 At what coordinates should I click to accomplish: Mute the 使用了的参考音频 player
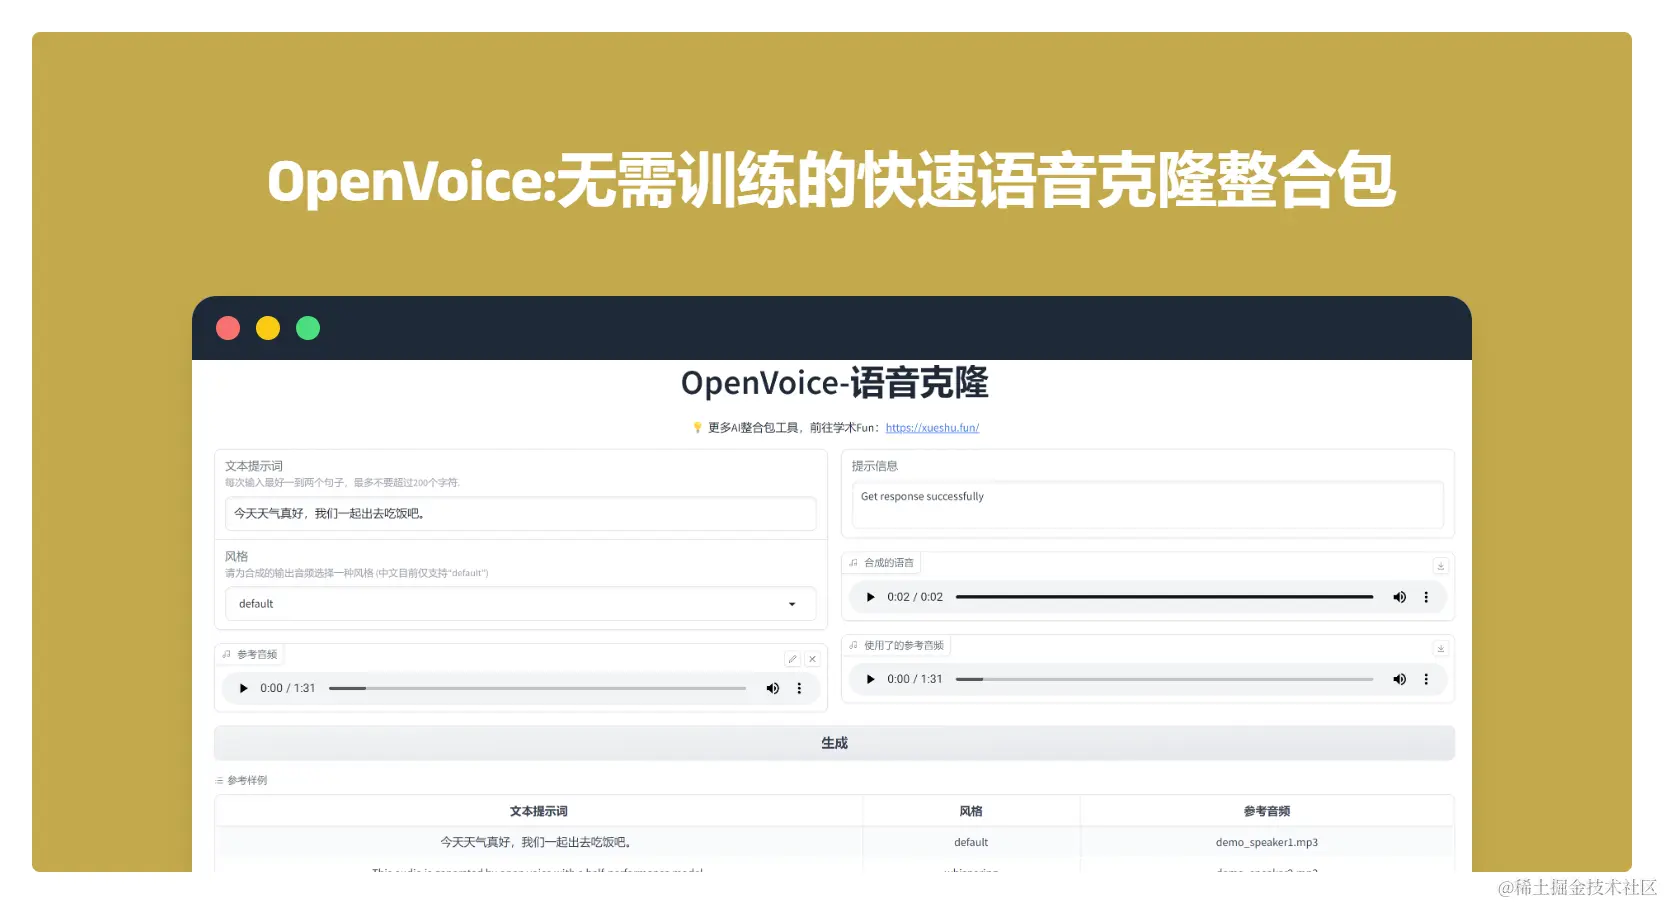coord(1399,679)
